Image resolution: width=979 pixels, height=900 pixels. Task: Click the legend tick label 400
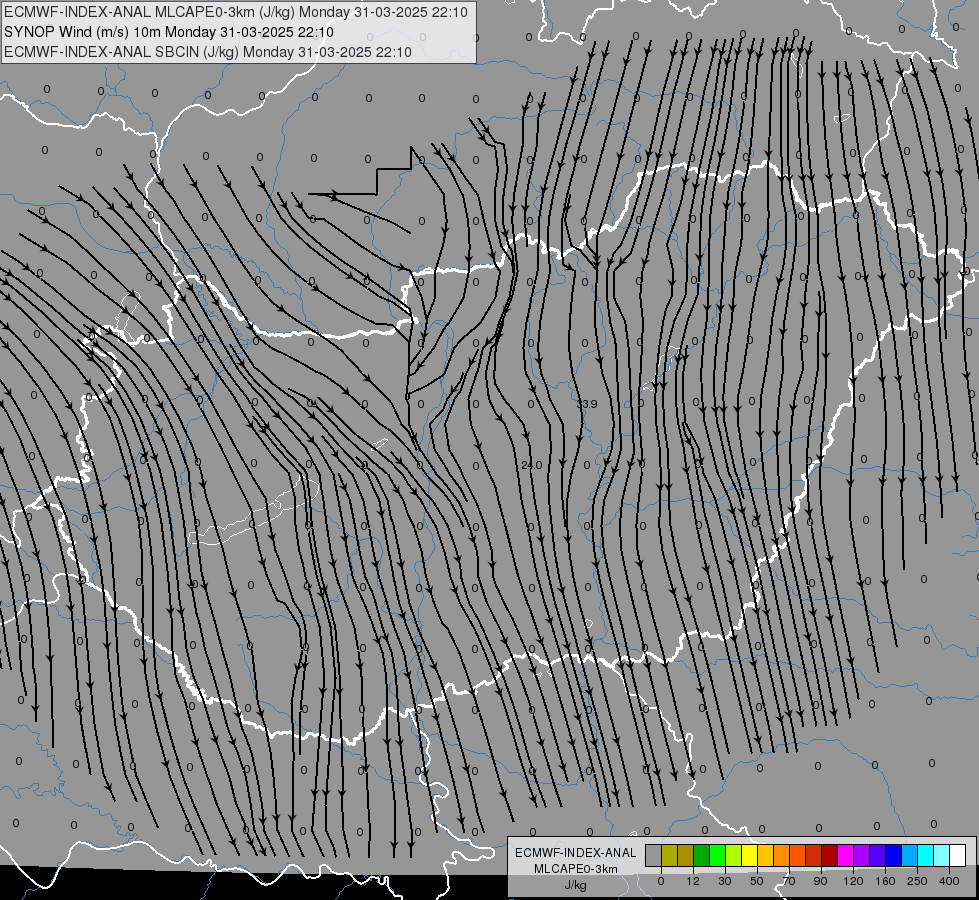click(949, 881)
